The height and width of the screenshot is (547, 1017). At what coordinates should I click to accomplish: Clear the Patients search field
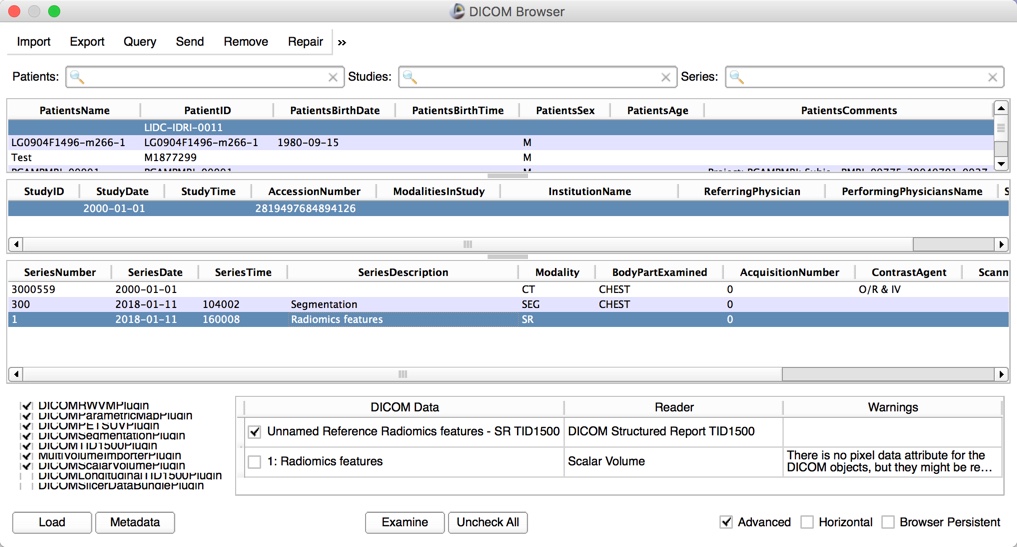pos(333,77)
